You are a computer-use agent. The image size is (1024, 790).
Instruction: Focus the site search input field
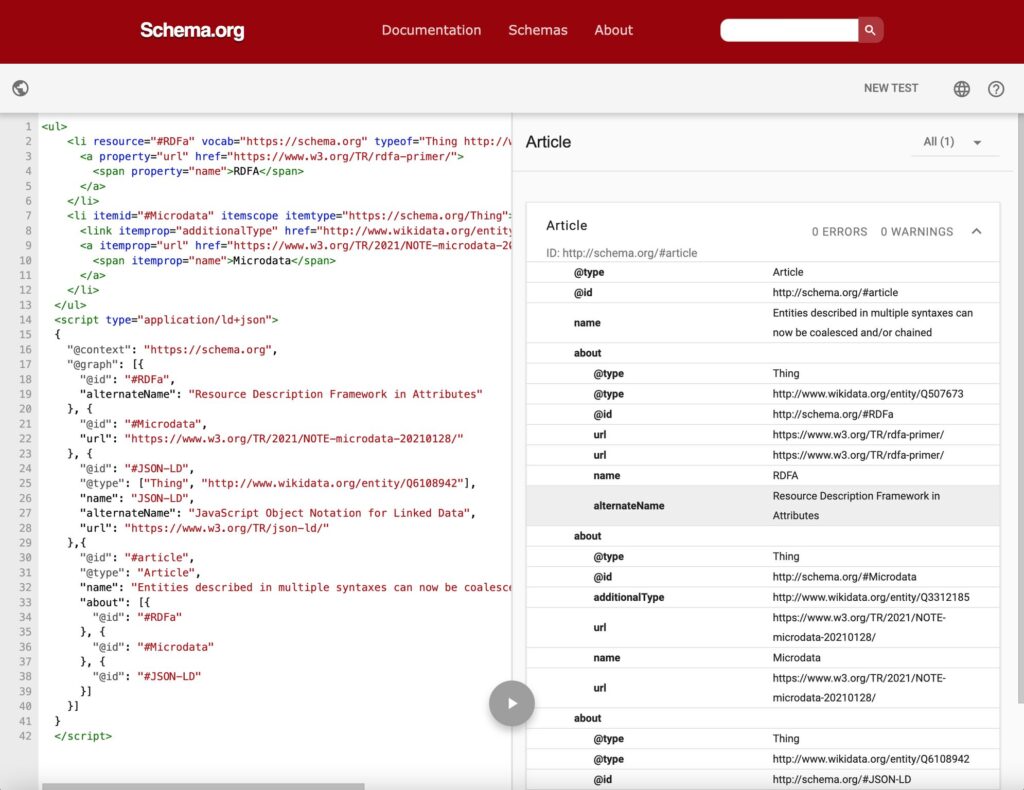pos(788,31)
